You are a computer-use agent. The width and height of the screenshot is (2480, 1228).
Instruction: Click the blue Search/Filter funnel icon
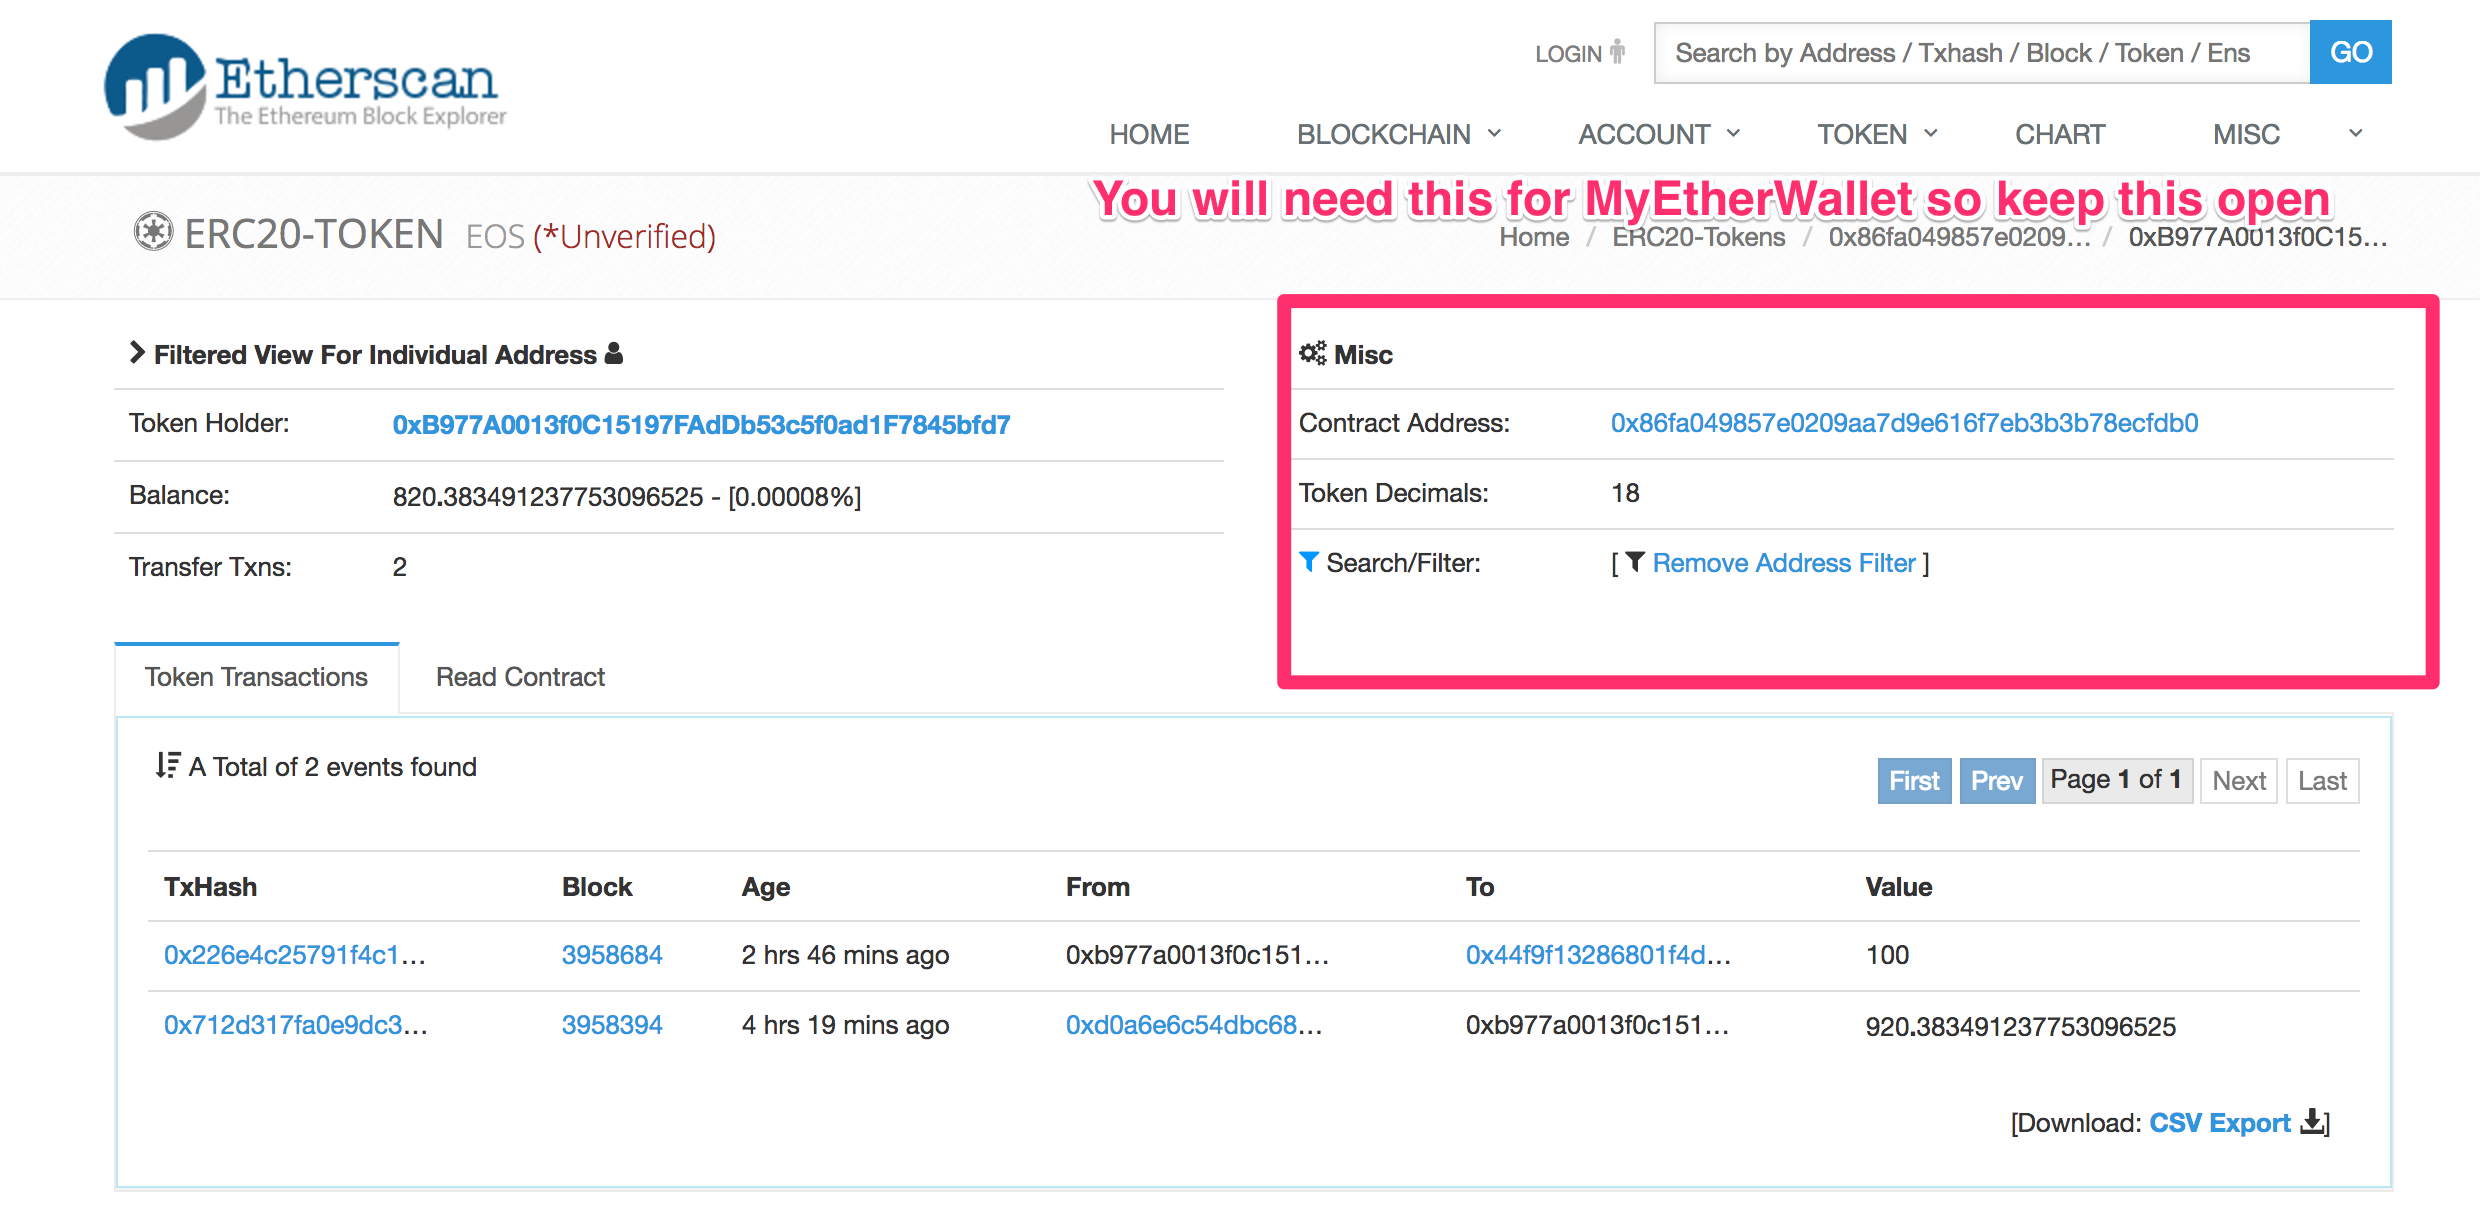[1308, 562]
